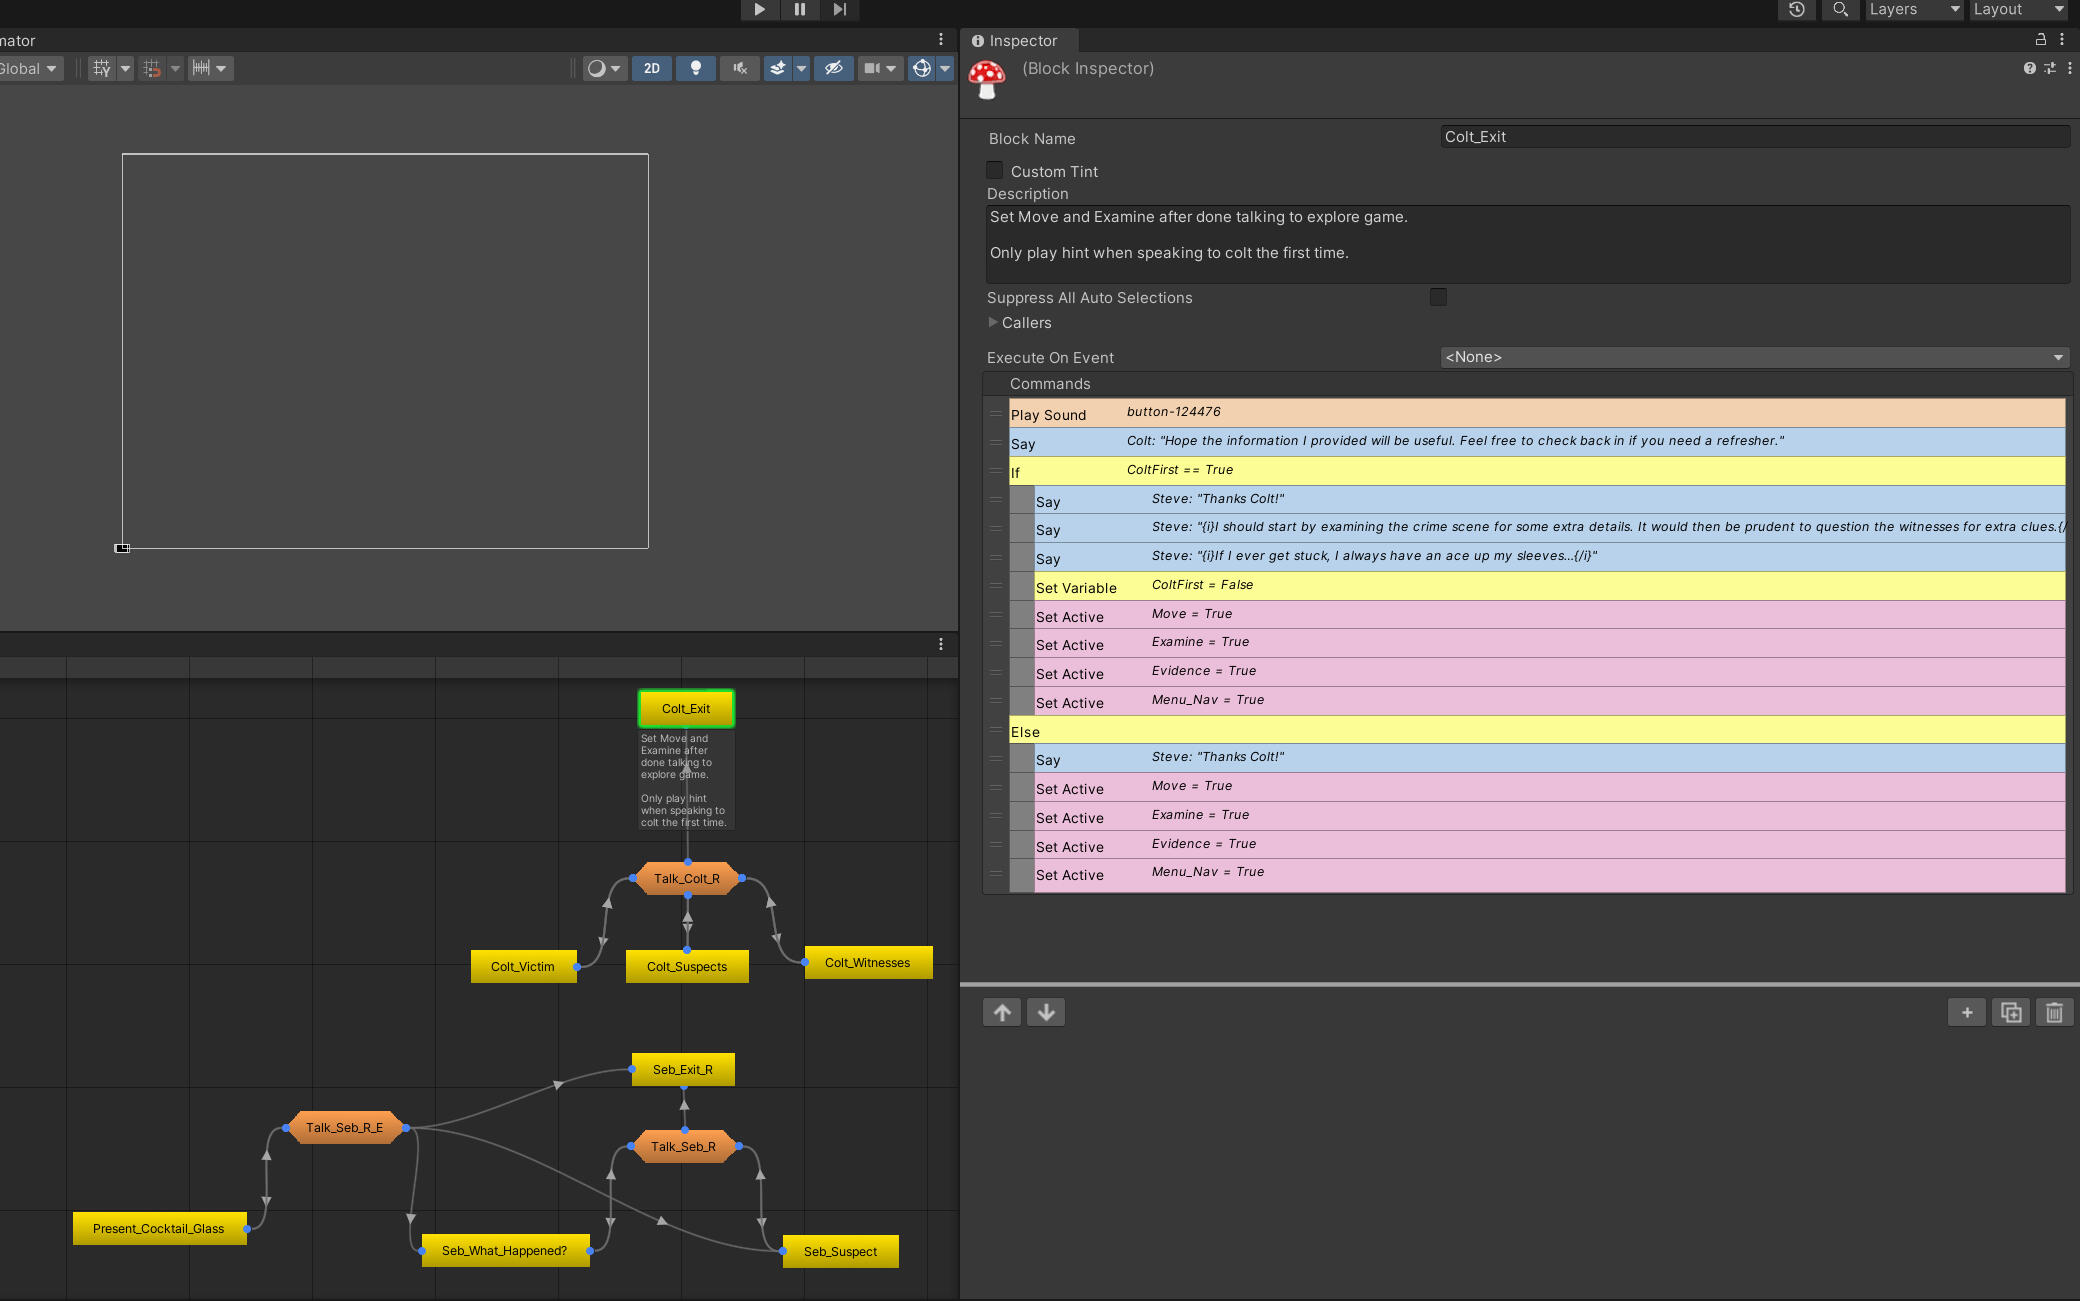Expand the Callers foldout

click(x=993, y=323)
